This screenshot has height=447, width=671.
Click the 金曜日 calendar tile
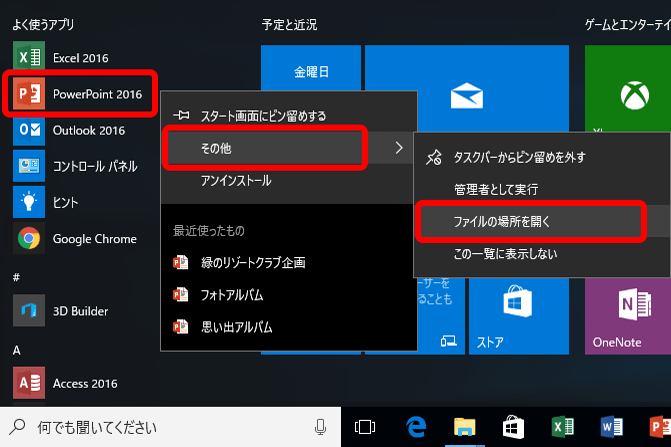click(311, 68)
